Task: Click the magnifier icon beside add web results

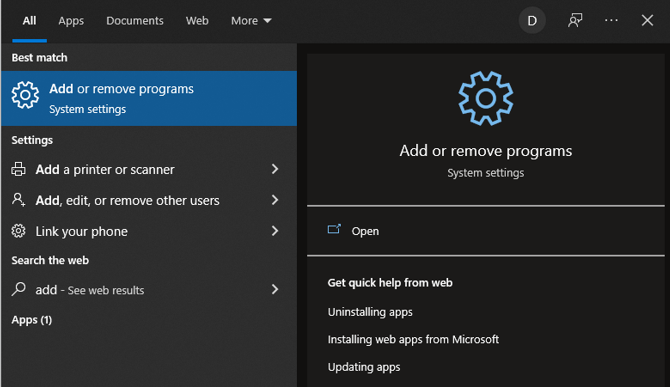Action: [18, 289]
